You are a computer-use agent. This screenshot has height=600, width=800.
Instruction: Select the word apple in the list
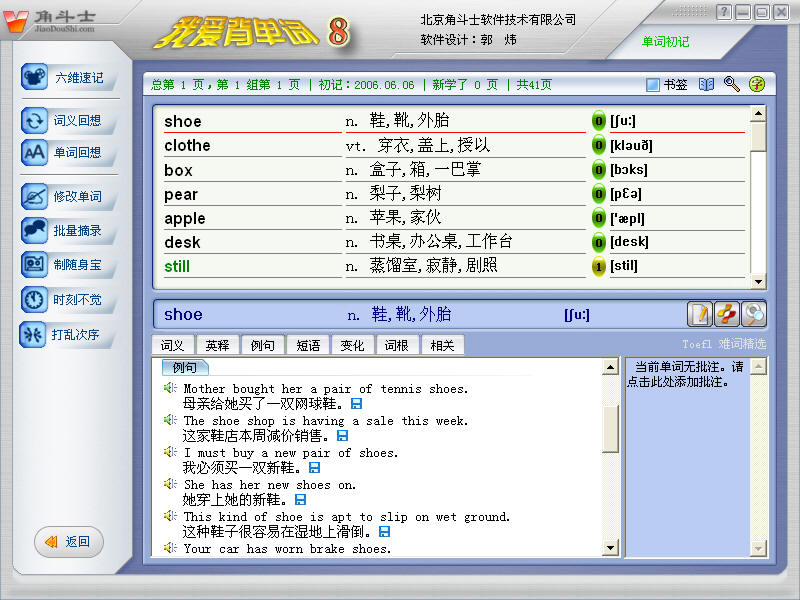click(185, 218)
